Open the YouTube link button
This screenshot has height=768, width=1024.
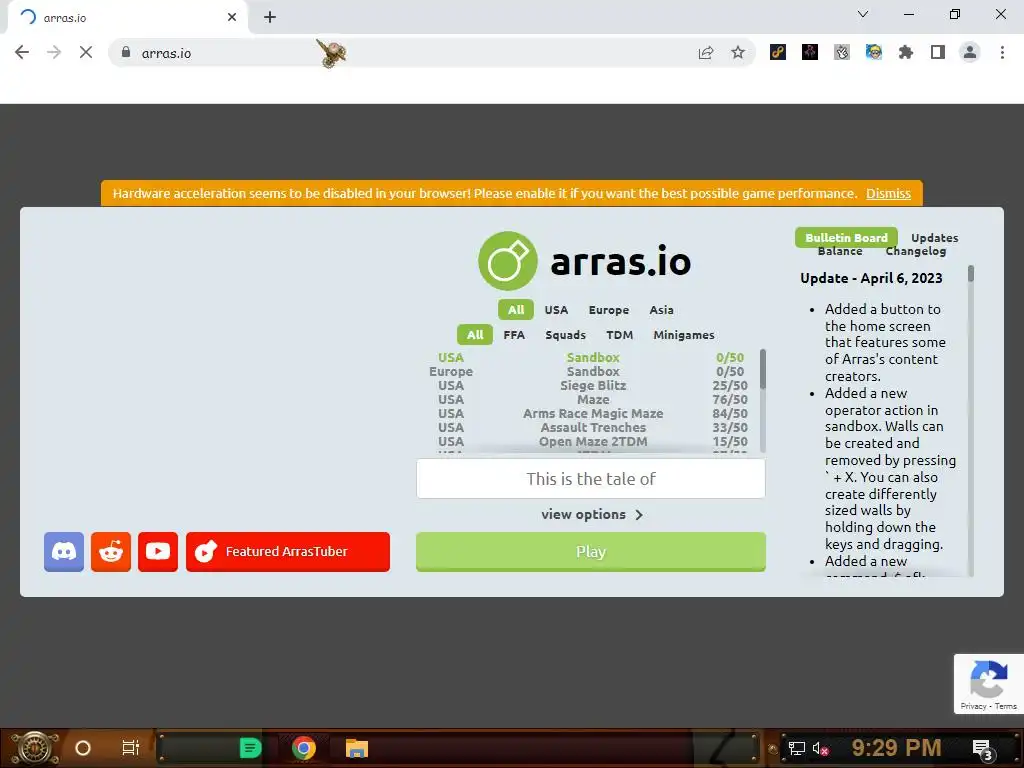point(158,552)
